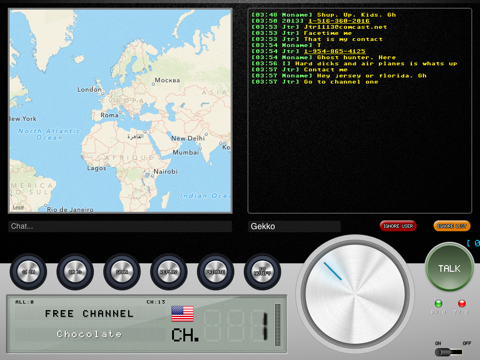Click chat line 'Shup. Up. Kids. Gh'
Viewport: 480px width, 360px height.
356,15
